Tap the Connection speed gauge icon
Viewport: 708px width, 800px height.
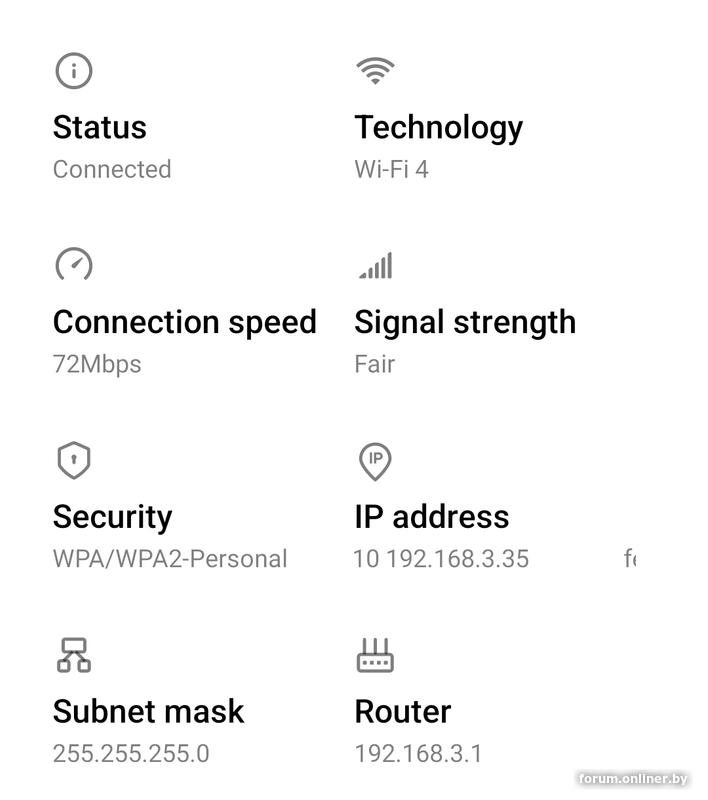[x=73, y=265]
